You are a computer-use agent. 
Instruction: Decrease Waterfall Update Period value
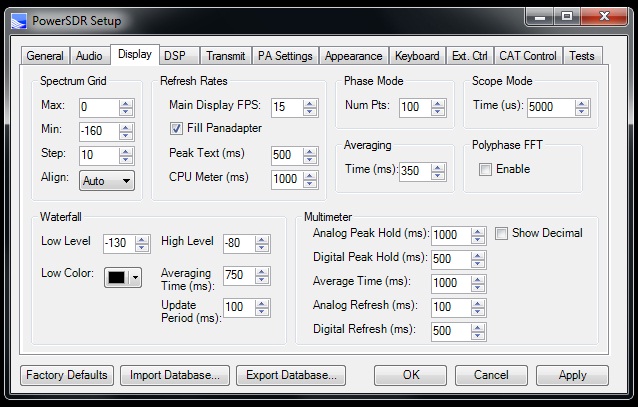click(x=262, y=311)
